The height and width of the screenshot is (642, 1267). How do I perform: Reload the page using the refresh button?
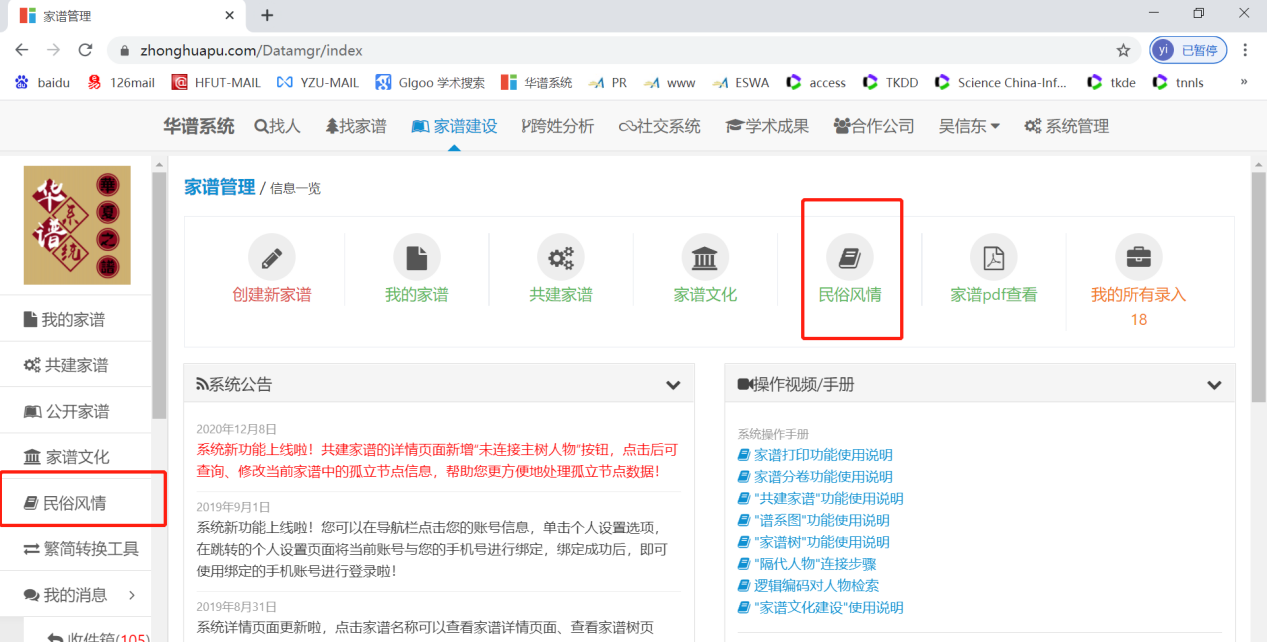[x=86, y=50]
